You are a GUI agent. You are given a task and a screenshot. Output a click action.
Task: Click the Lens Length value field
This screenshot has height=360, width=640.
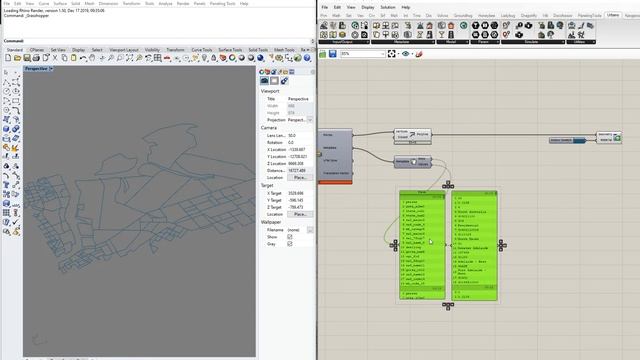click(x=300, y=136)
